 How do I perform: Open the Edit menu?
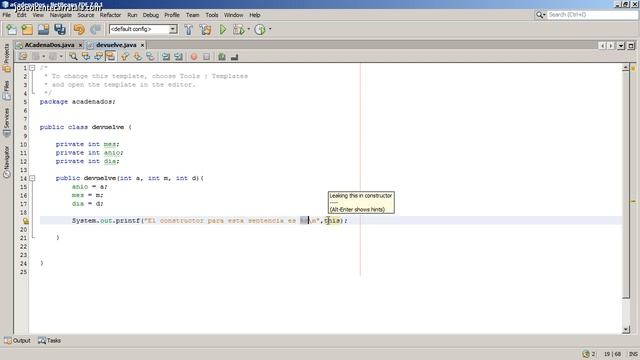22,15
